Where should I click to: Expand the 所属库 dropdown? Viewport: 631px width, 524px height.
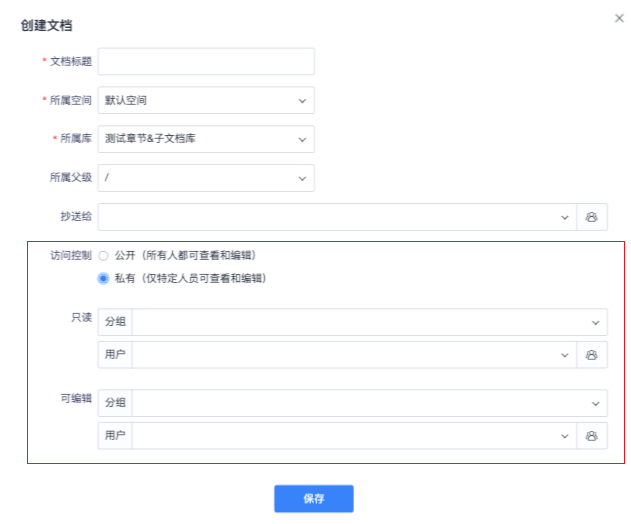click(x=206, y=139)
